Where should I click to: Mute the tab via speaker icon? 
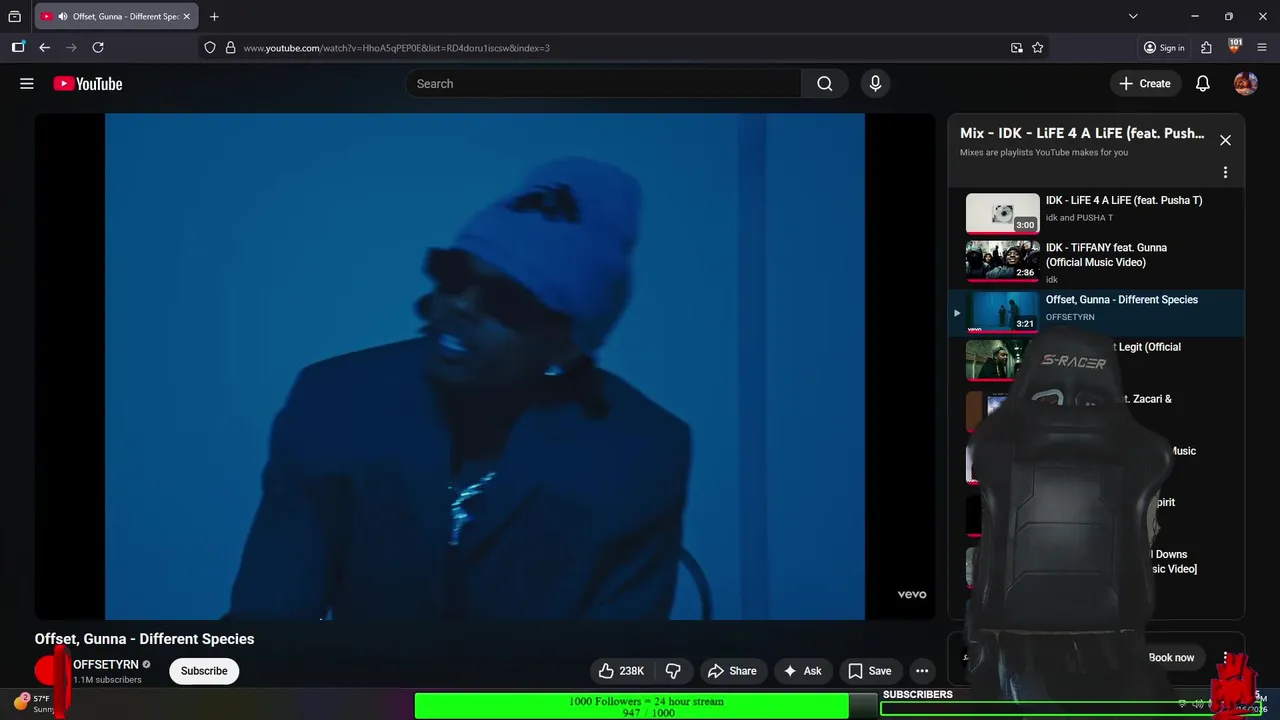point(63,16)
